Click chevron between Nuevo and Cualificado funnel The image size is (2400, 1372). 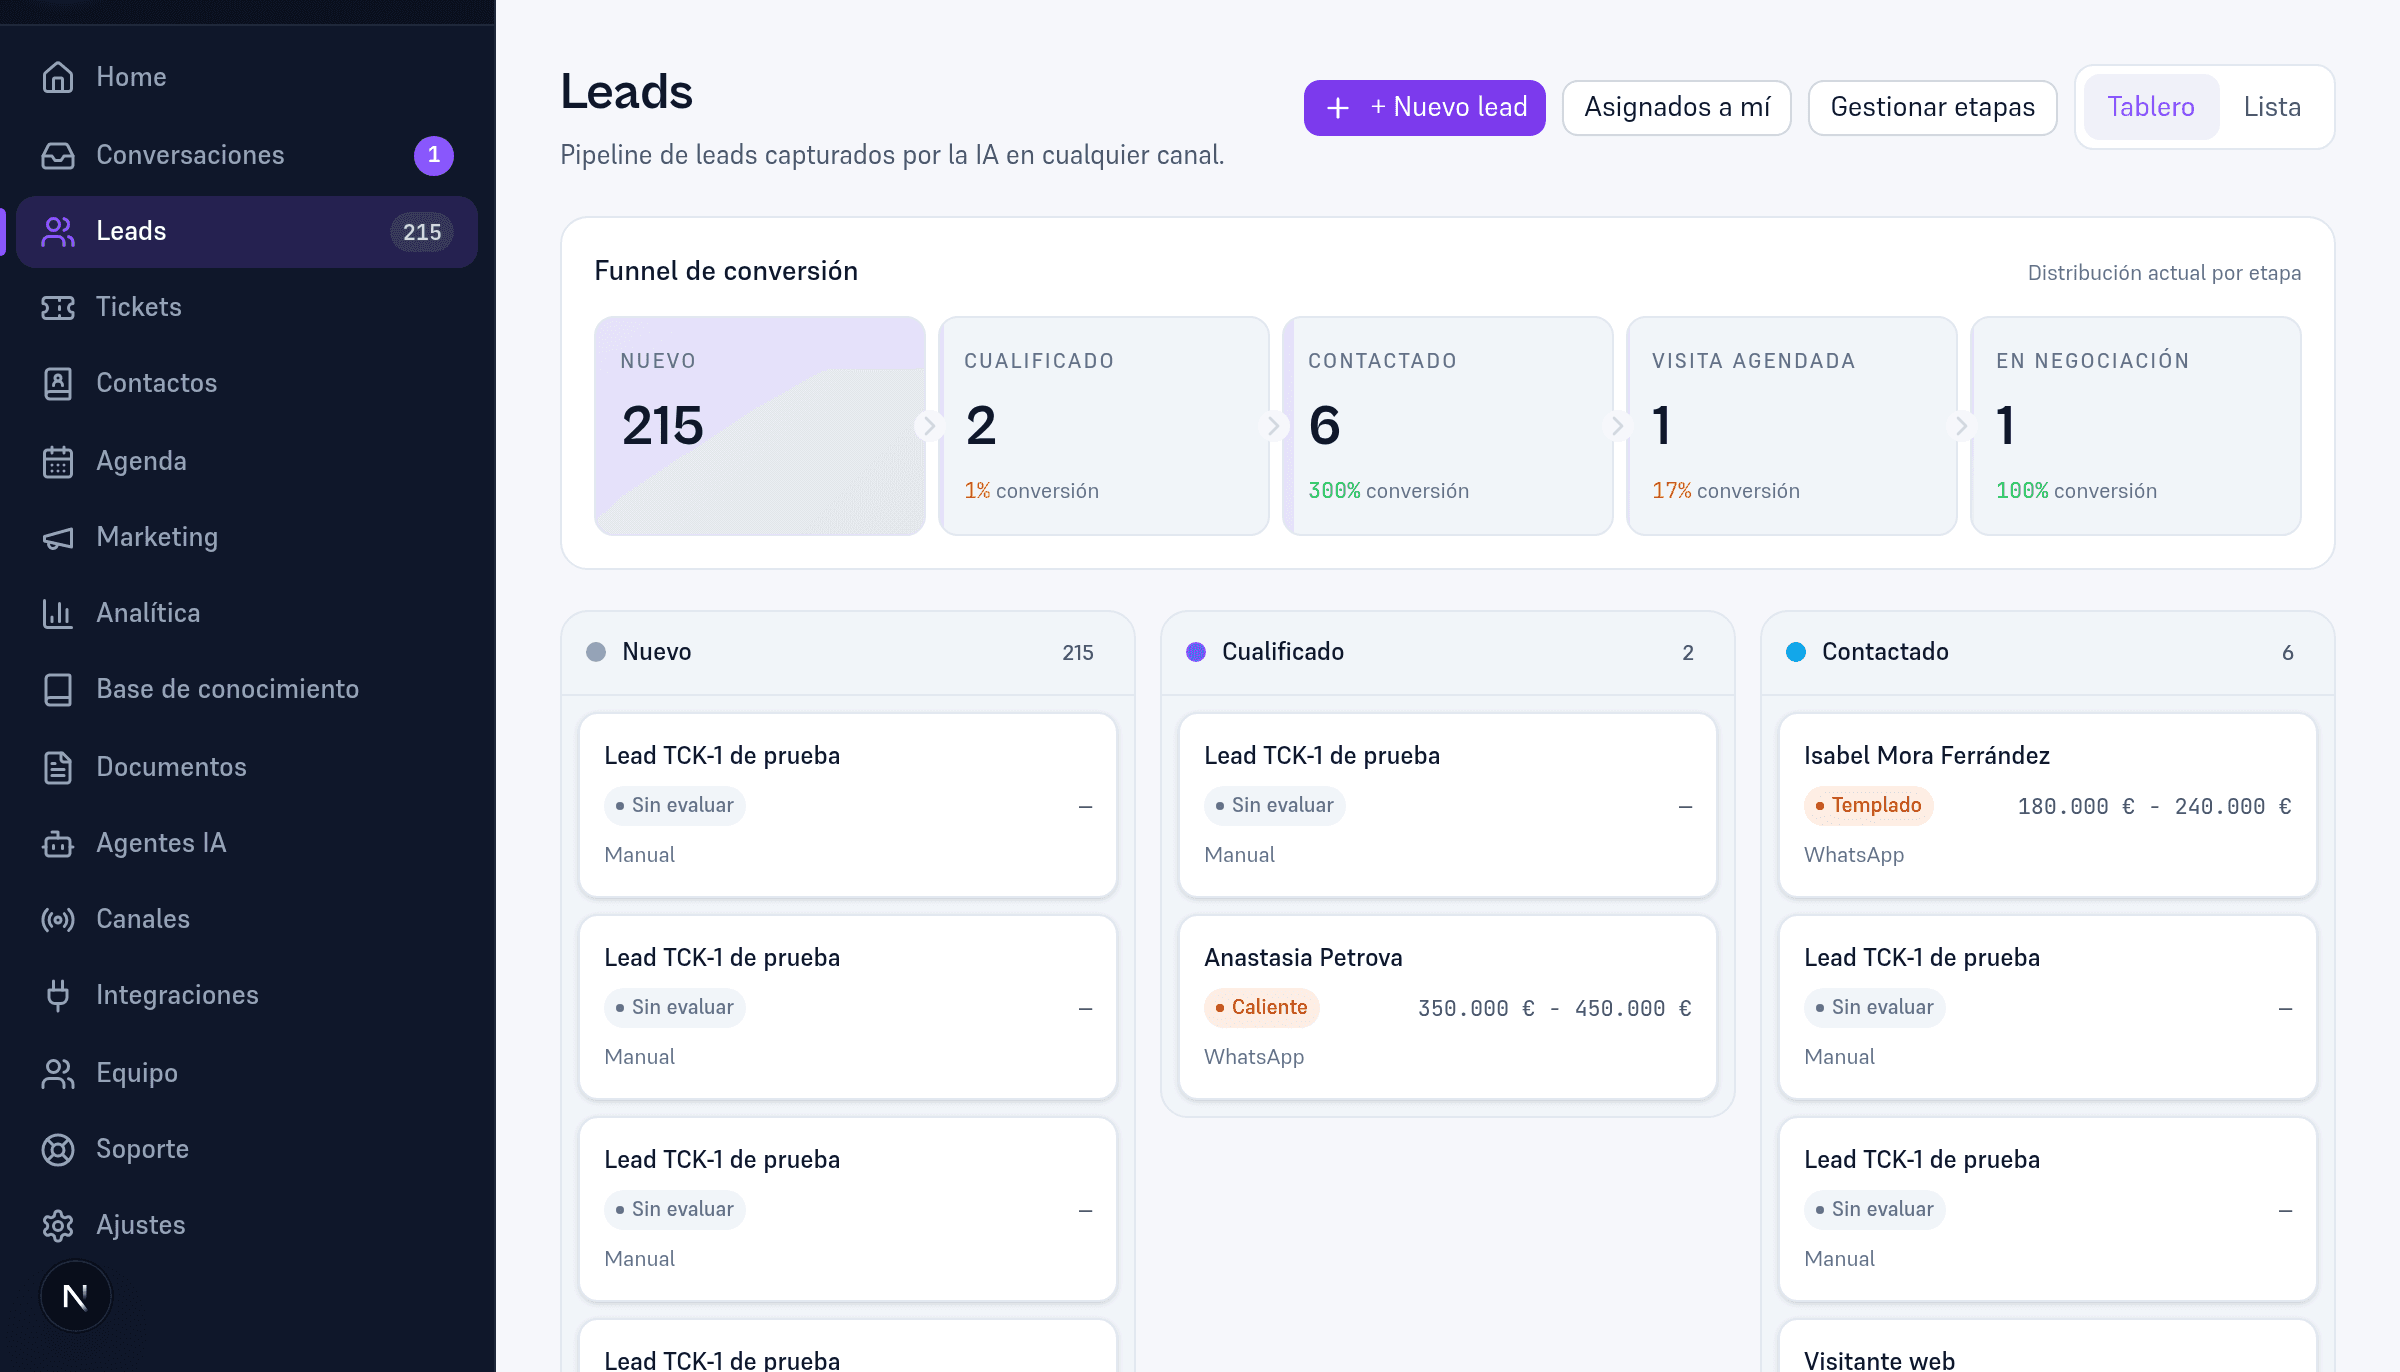pyautogui.click(x=929, y=426)
